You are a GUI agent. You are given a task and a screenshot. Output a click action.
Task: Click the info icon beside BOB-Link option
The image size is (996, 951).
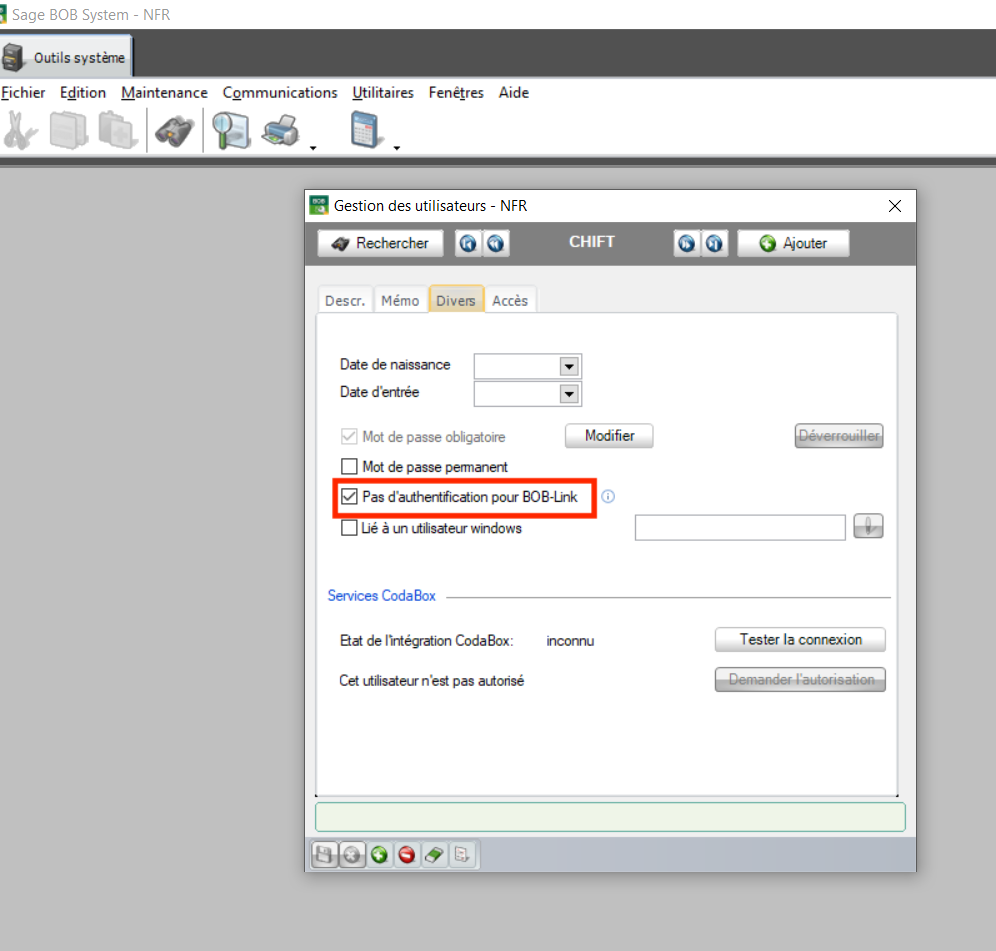(x=608, y=496)
